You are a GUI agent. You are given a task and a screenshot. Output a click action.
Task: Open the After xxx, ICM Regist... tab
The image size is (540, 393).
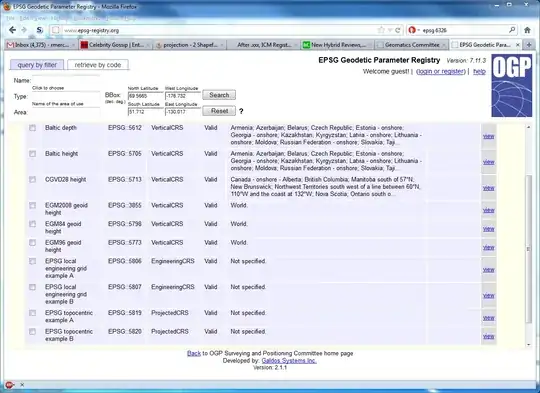tap(263, 45)
